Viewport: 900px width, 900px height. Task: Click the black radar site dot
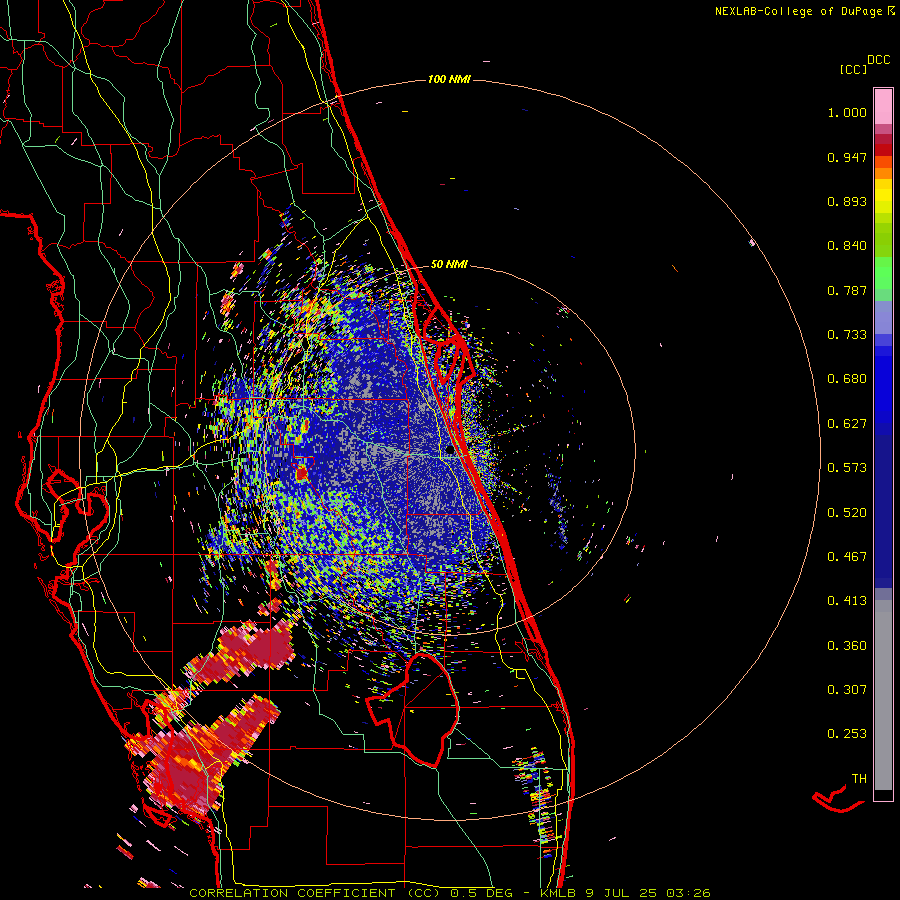tap(449, 451)
